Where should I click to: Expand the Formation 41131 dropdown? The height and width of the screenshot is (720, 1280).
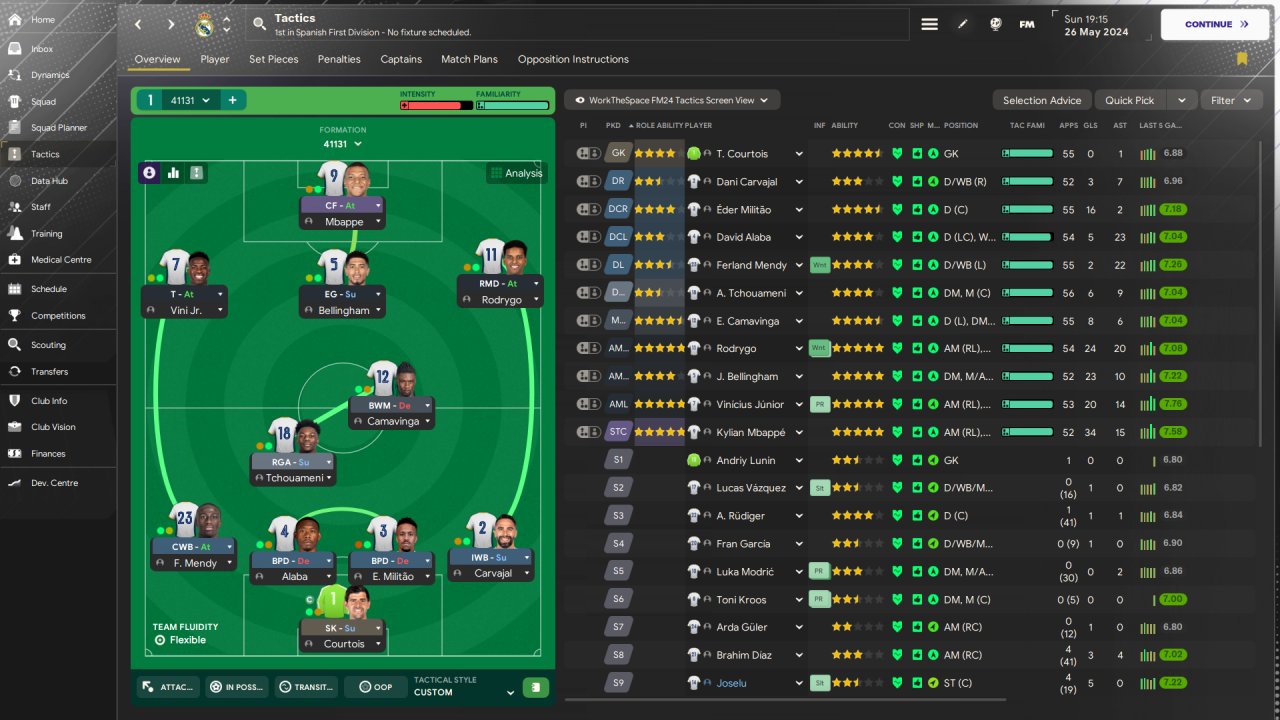343,144
